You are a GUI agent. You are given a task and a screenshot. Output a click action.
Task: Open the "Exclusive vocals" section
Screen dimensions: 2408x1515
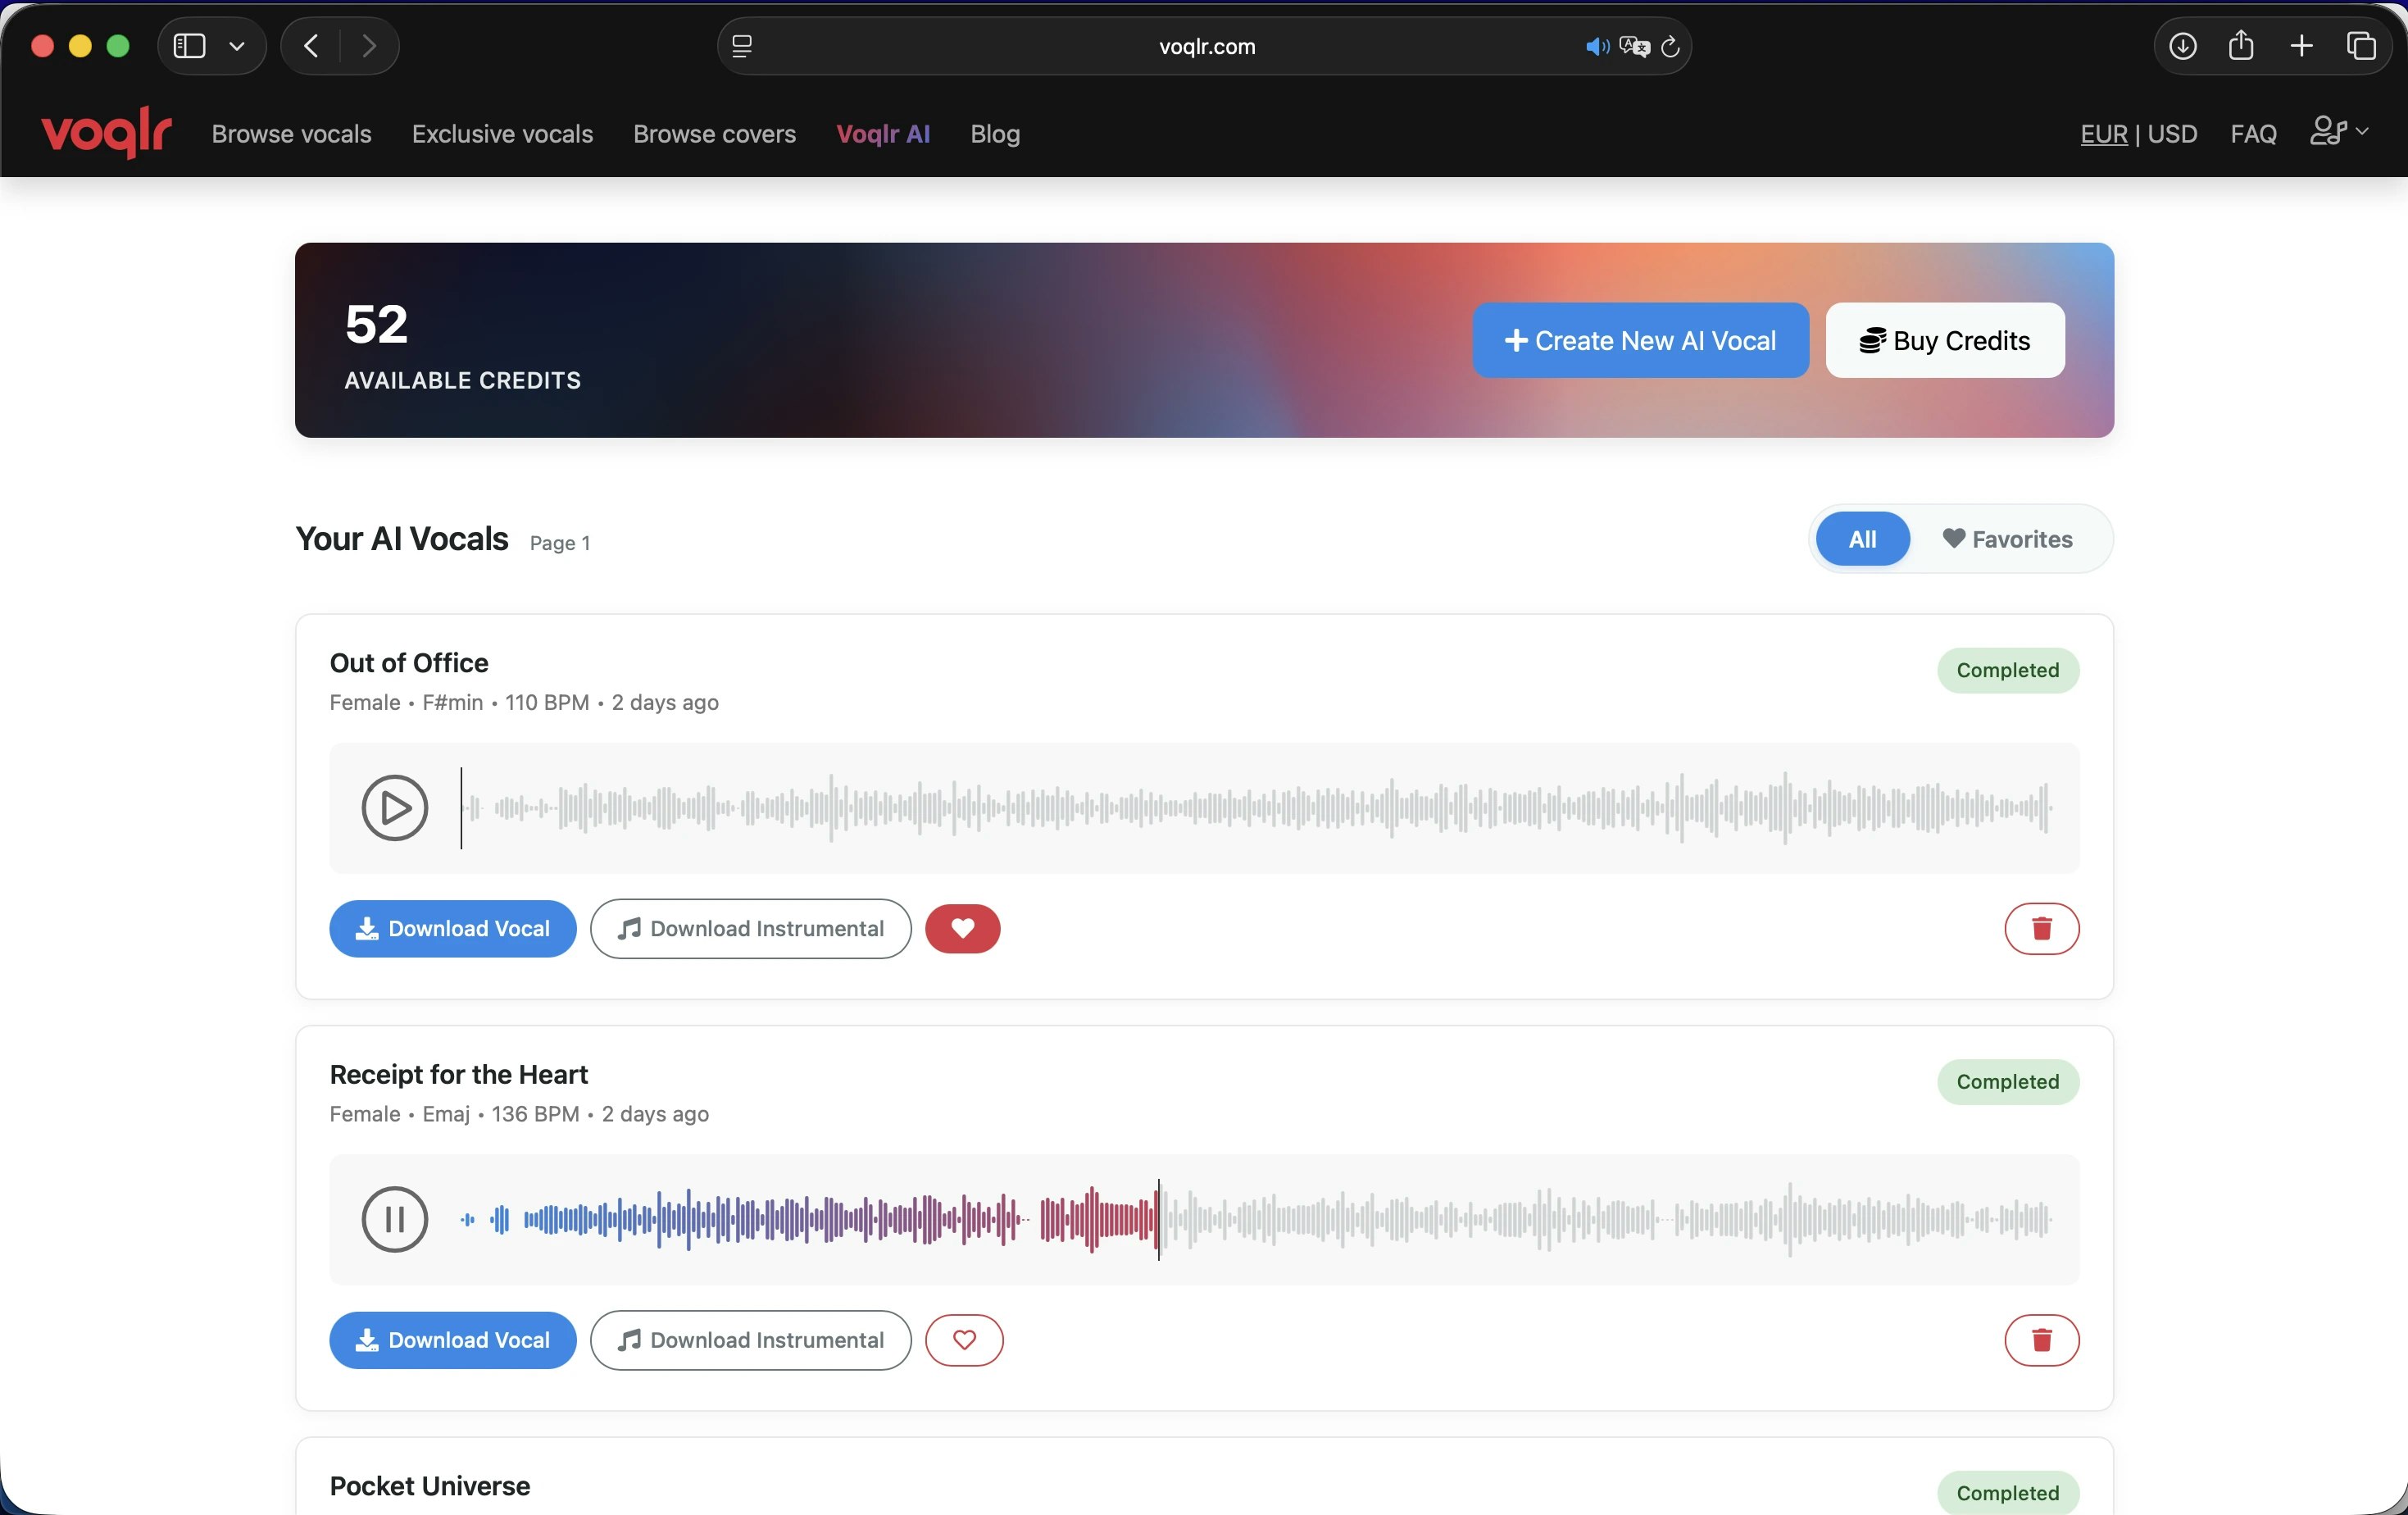pos(502,134)
